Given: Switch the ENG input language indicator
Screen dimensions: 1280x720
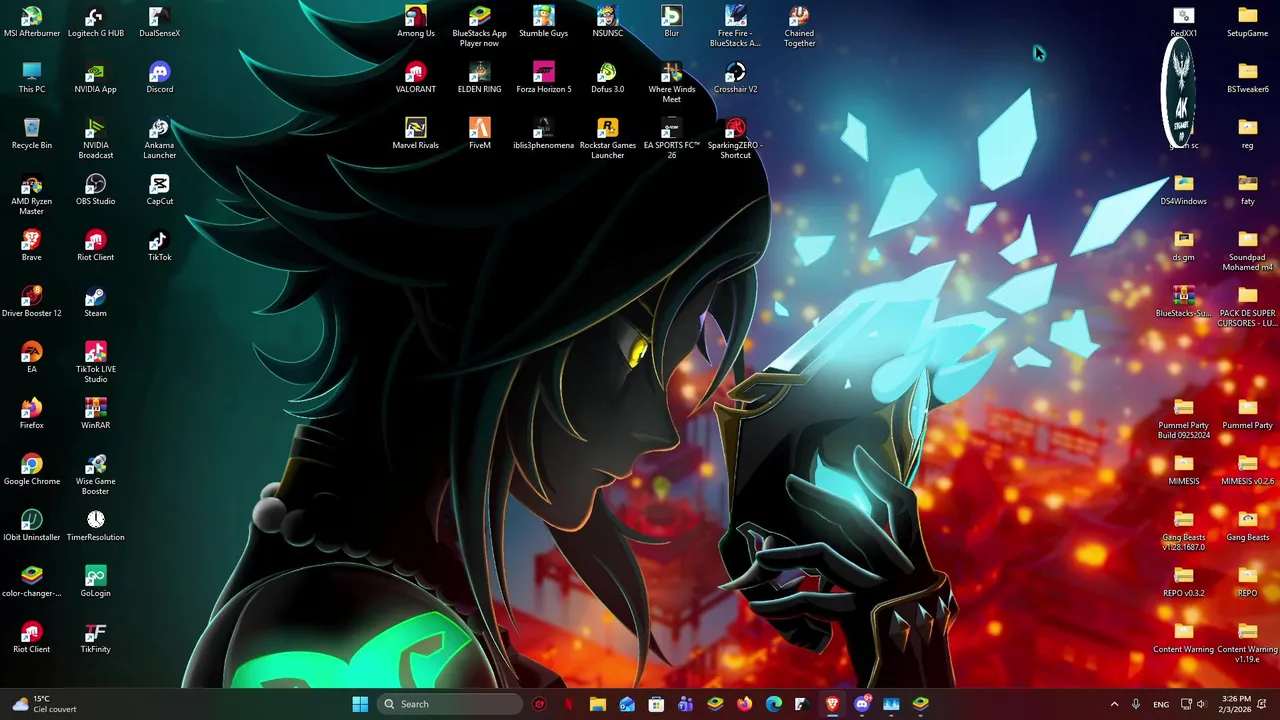Looking at the screenshot, I should click(x=1161, y=704).
